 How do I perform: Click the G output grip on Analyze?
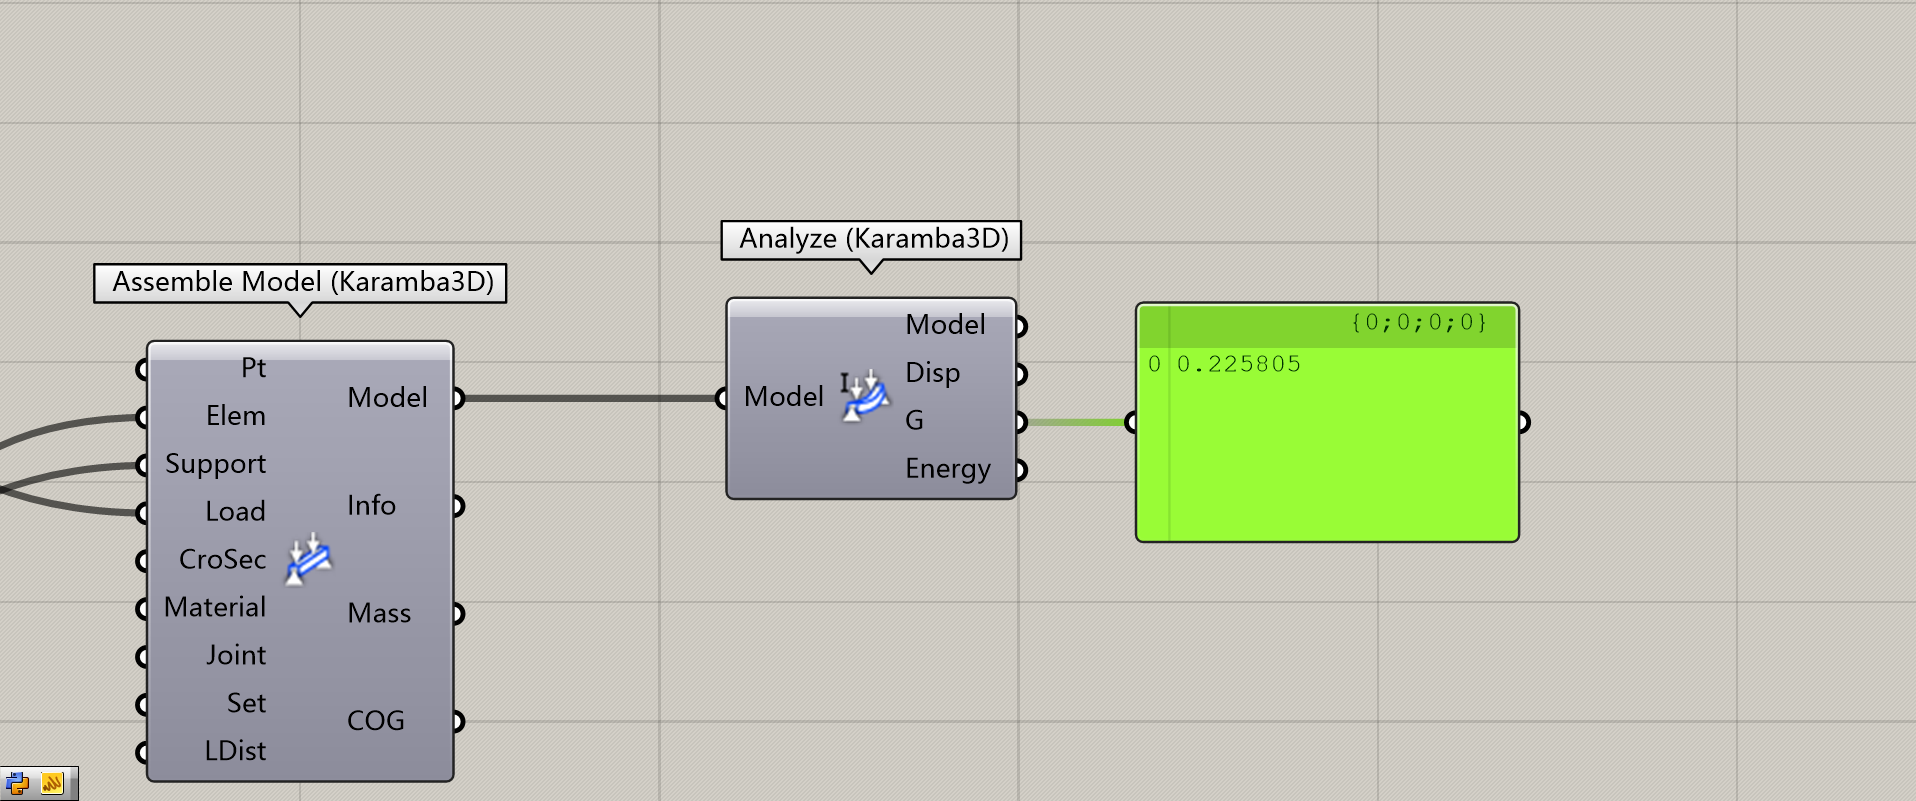(x=1020, y=422)
